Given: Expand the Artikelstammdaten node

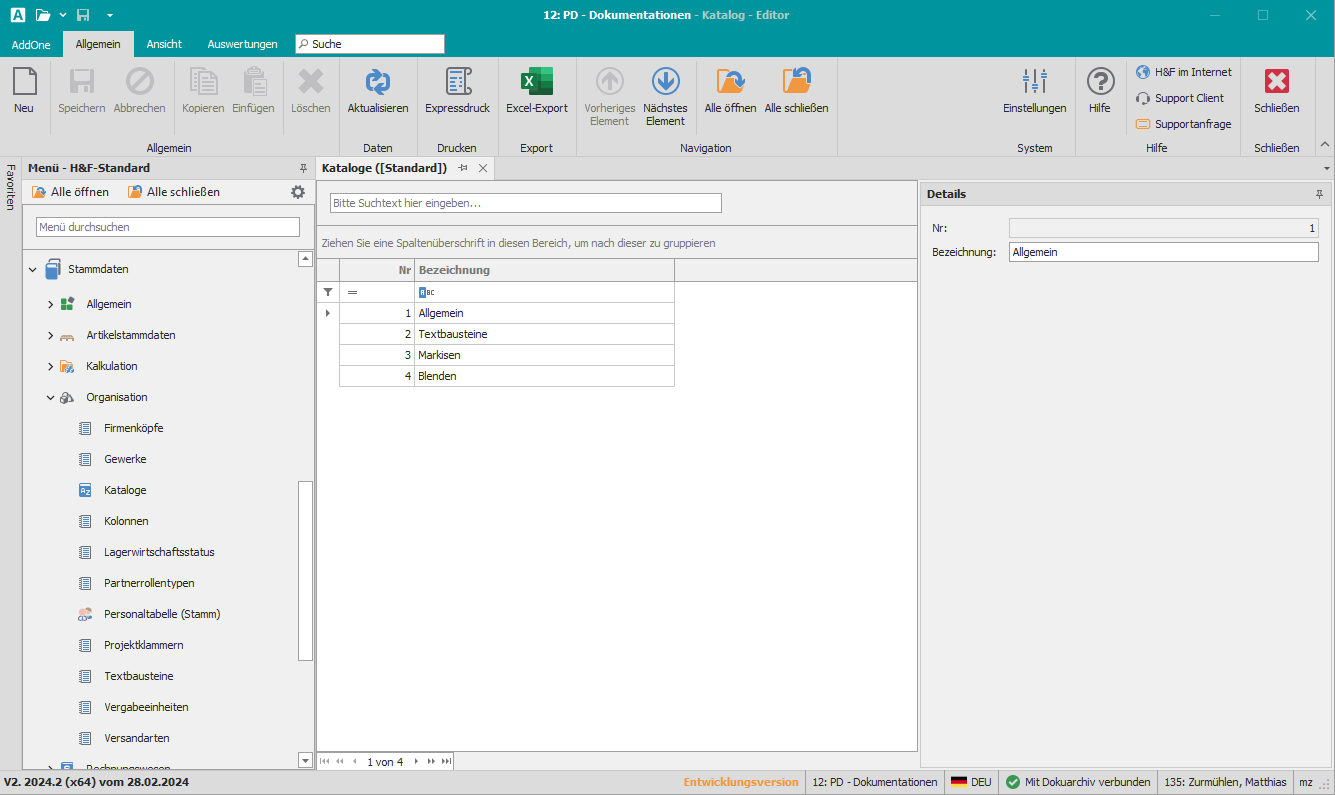Looking at the screenshot, I should click(49, 335).
